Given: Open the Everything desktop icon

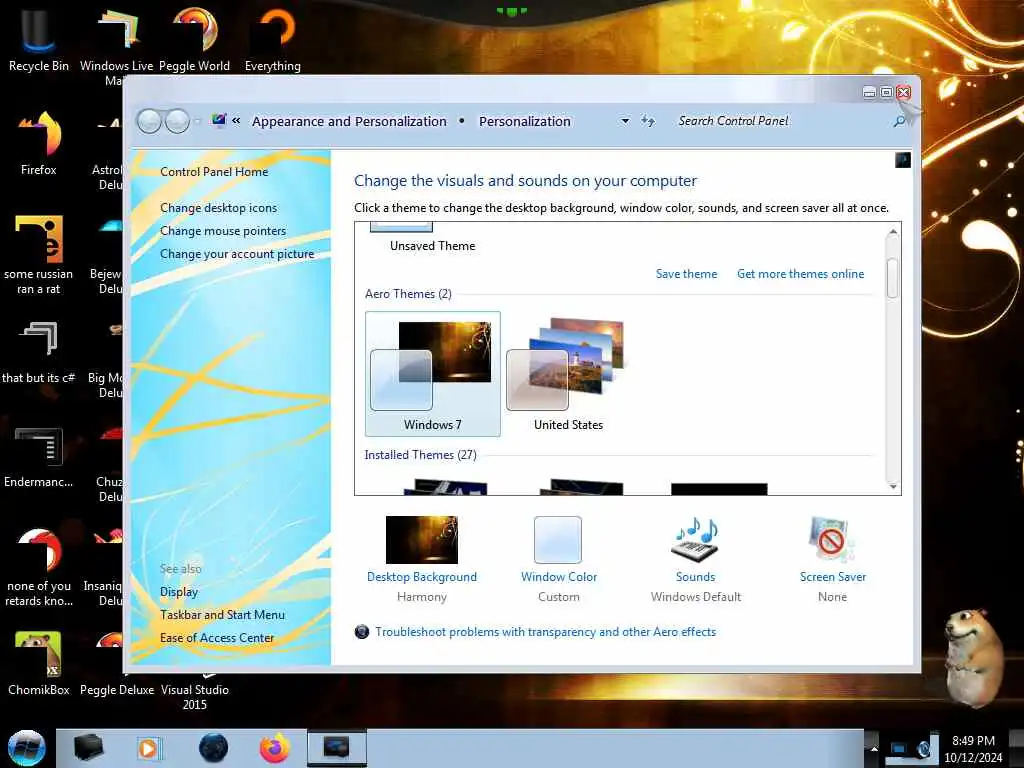Looking at the screenshot, I should (272, 39).
